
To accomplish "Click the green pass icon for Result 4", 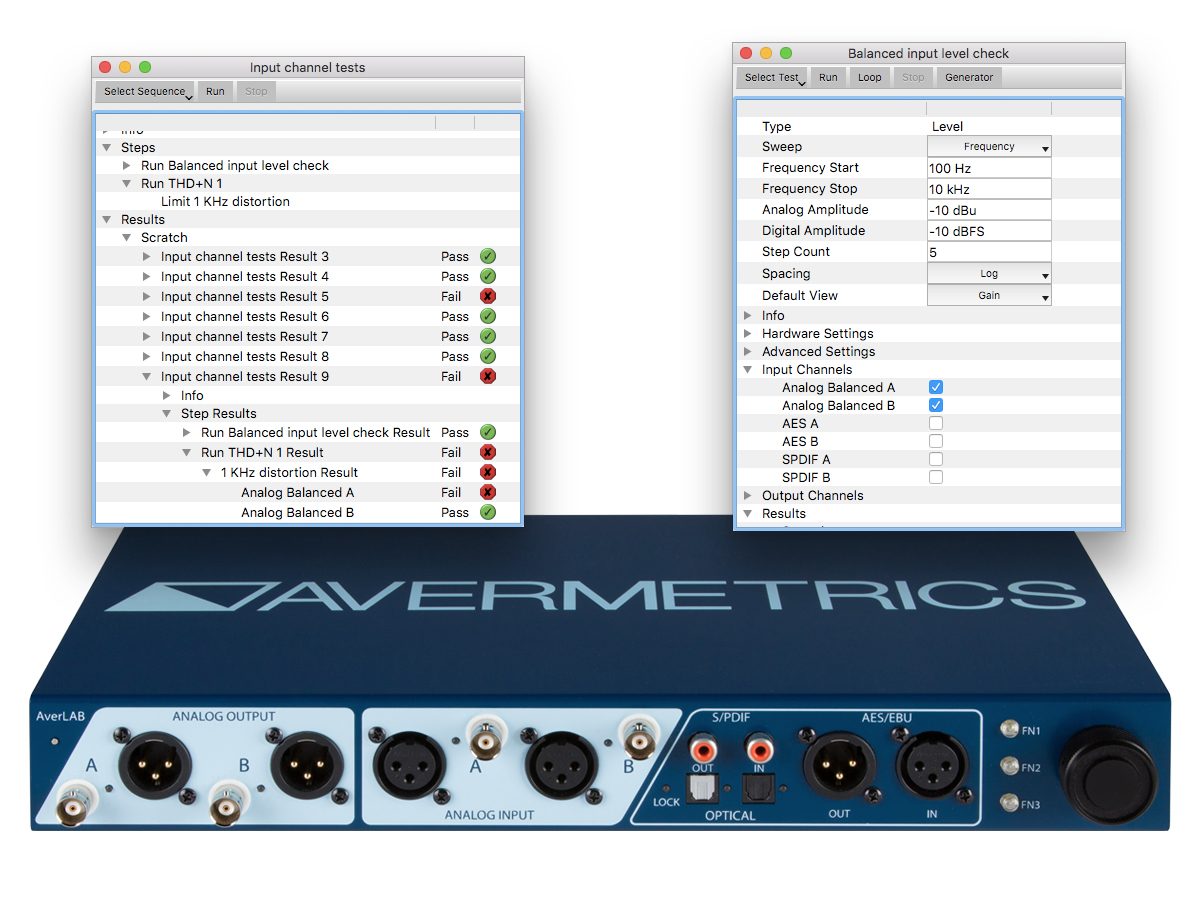I will 488,276.
